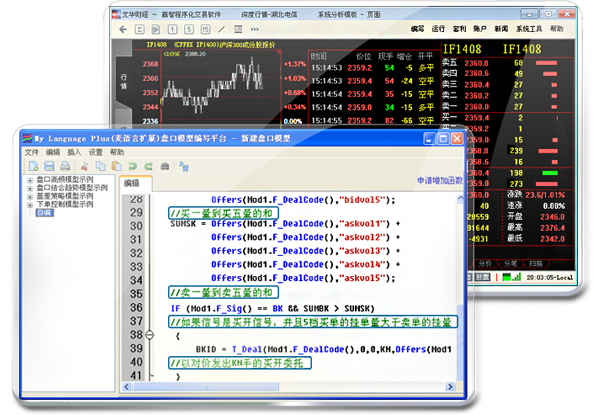Click the editor horizontal scrollbar thumb
This screenshot has width=593, height=415.
pos(206,387)
